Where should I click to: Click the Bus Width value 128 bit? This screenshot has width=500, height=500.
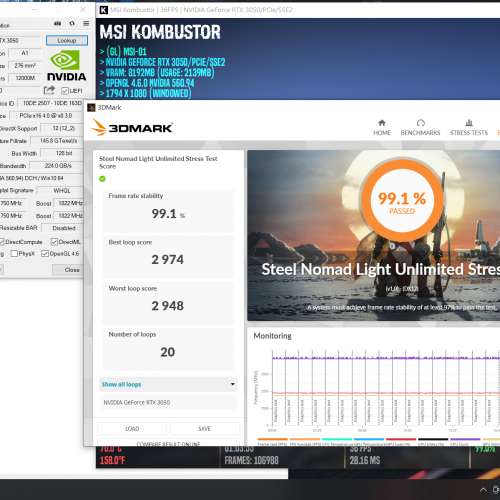[x=62, y=153]
